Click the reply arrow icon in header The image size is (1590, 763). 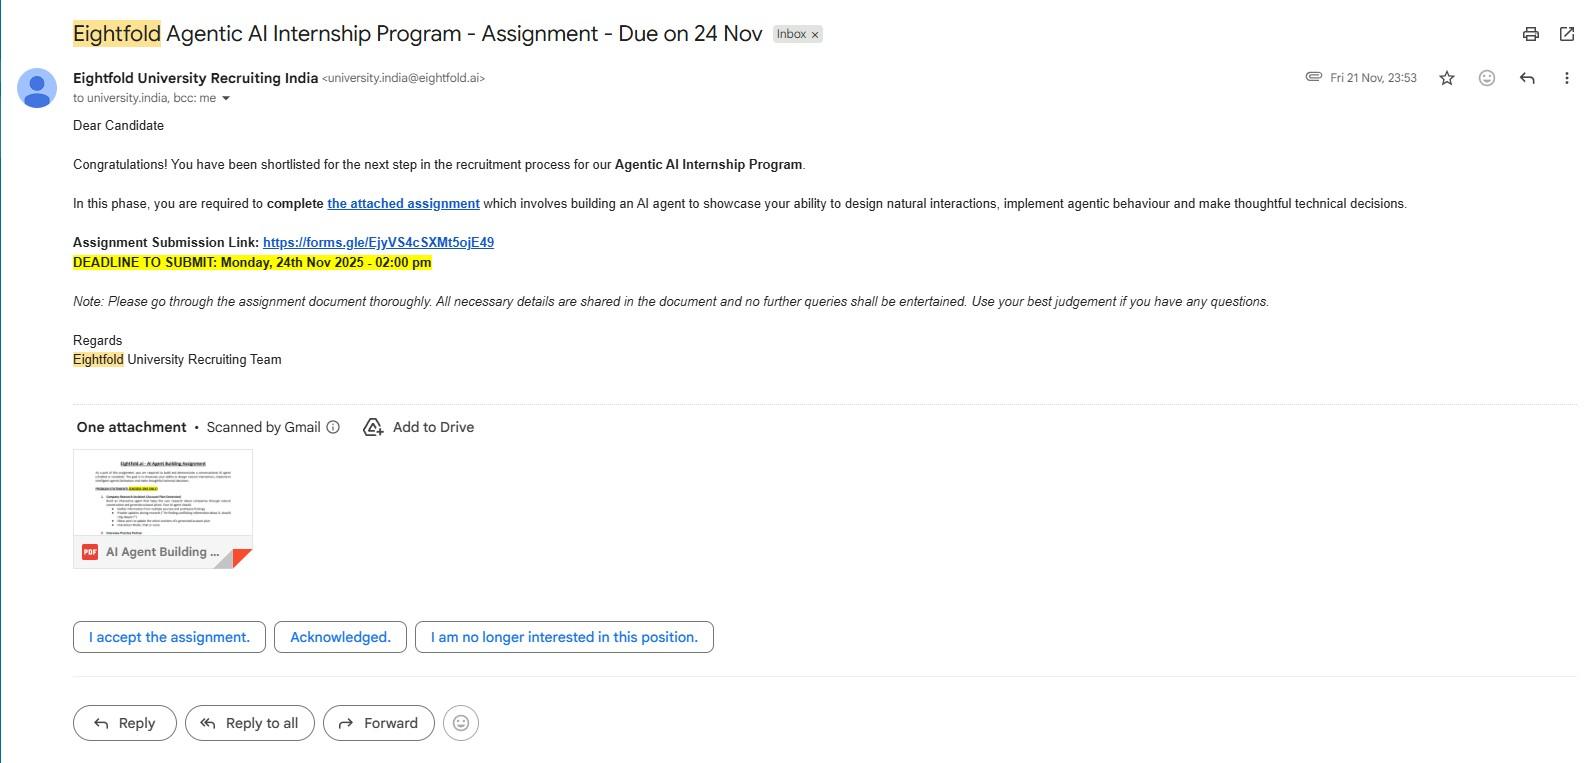(x=1527, y=78)
